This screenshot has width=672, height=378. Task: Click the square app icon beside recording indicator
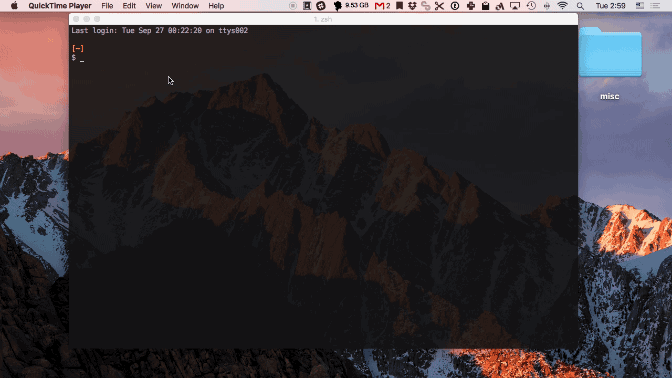pyautogui.click(x=307, y=6)
